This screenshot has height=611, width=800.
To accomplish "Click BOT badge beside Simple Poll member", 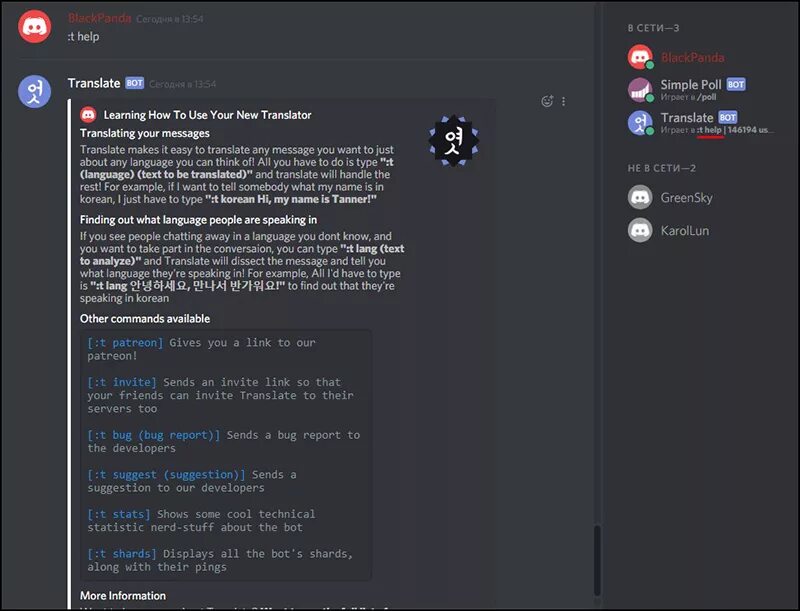I will point(736,84).
